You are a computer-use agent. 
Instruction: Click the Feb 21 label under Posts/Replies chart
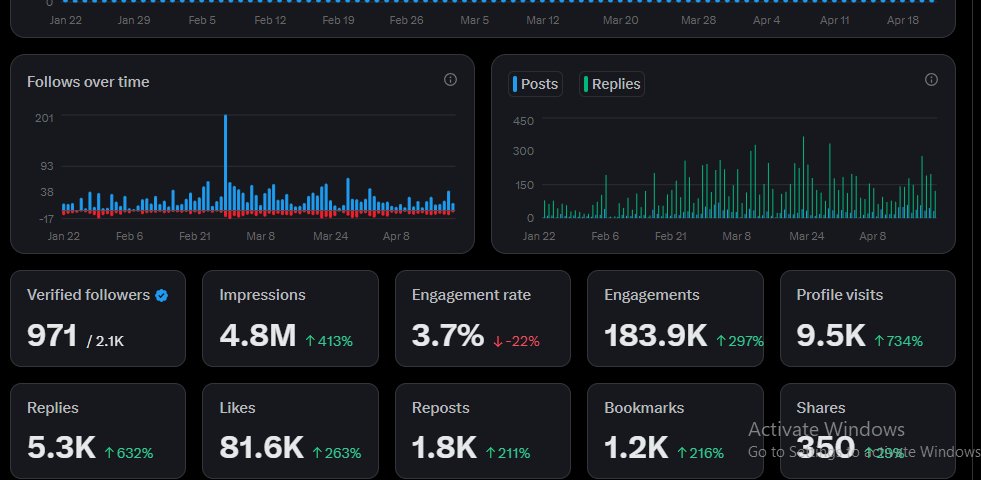(671, 236)
